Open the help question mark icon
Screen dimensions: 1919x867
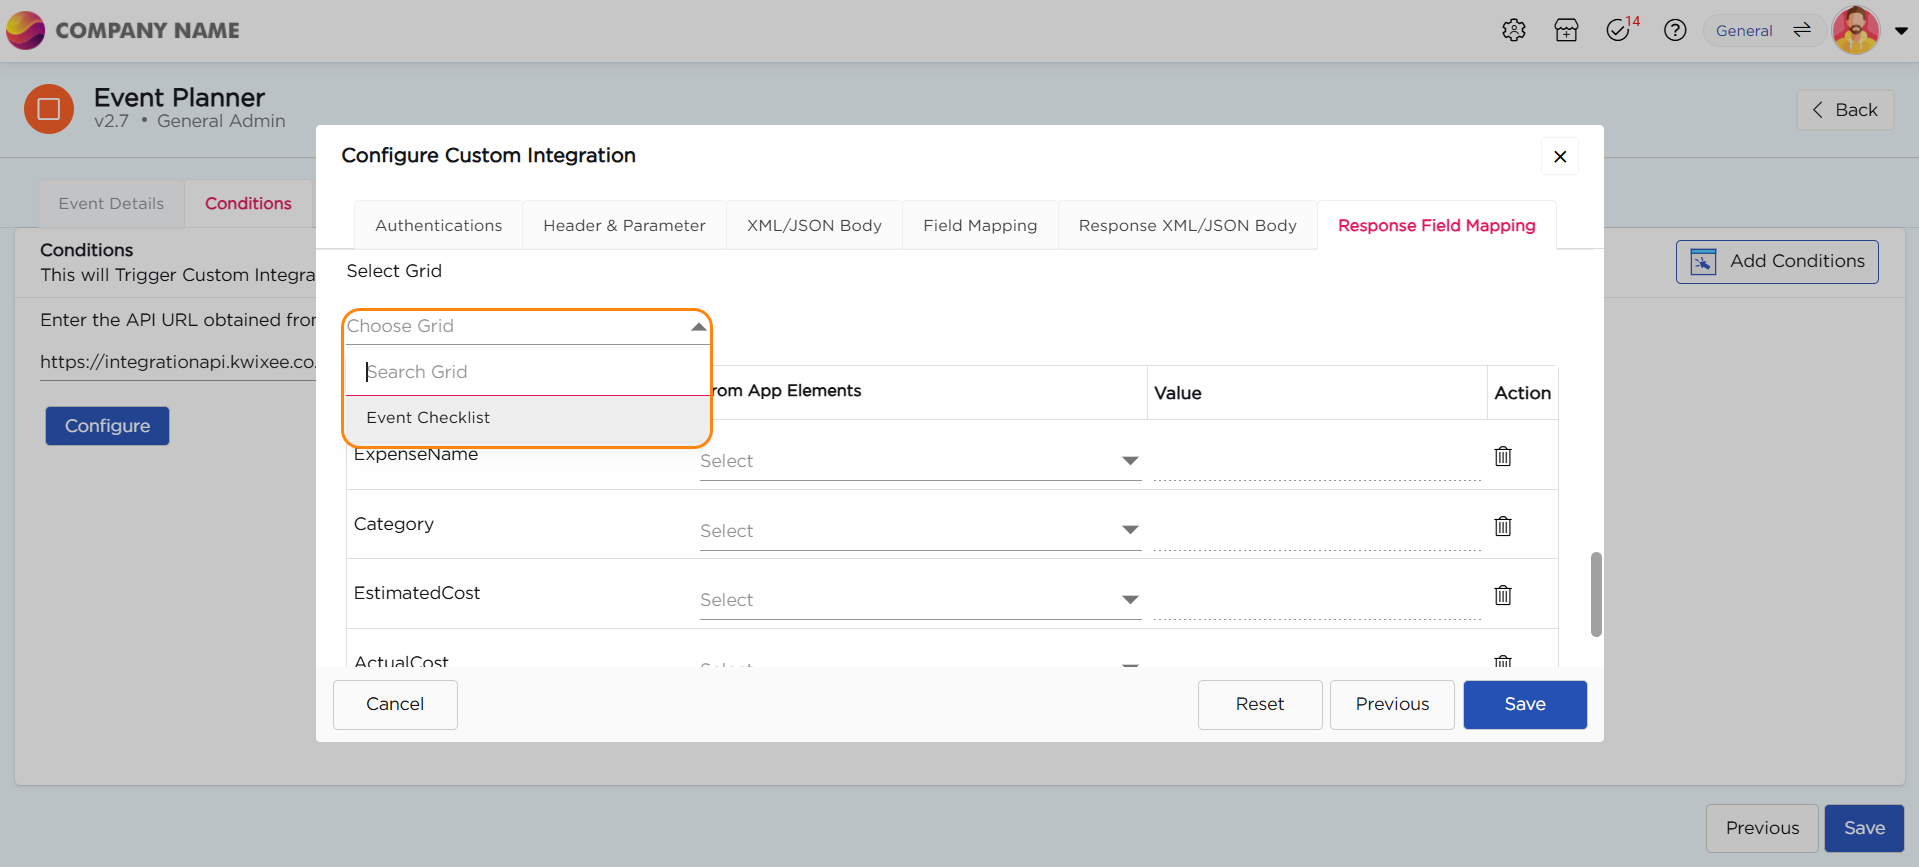tap(1675, 31)
